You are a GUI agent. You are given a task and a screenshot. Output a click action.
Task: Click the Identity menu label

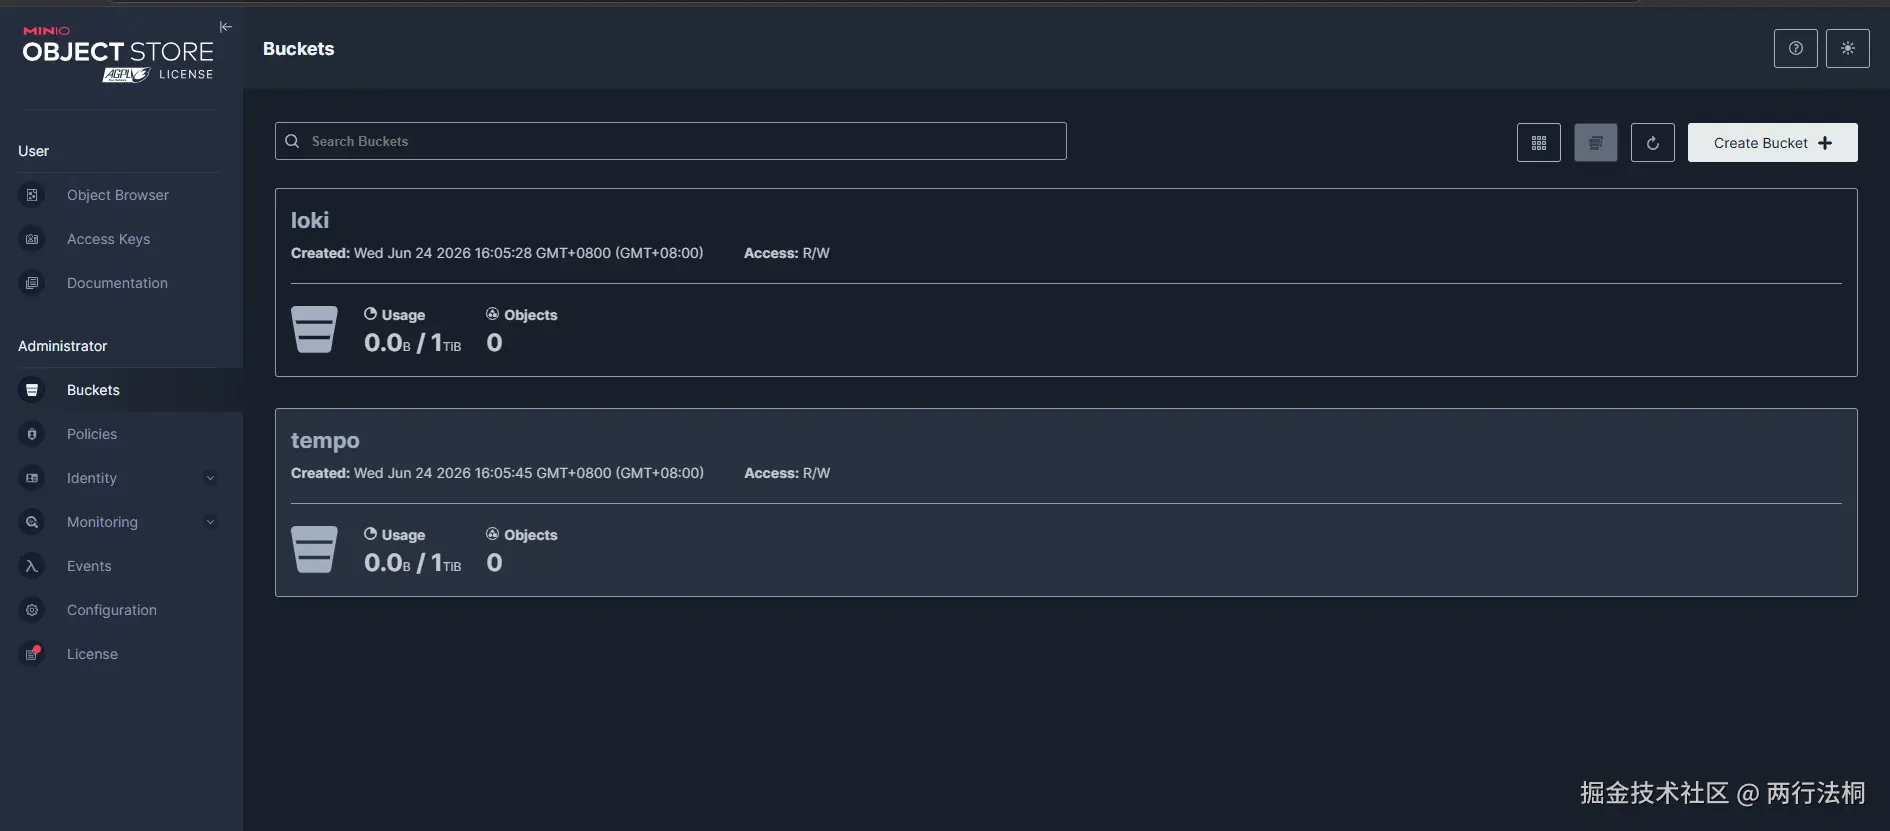[92, 478]
